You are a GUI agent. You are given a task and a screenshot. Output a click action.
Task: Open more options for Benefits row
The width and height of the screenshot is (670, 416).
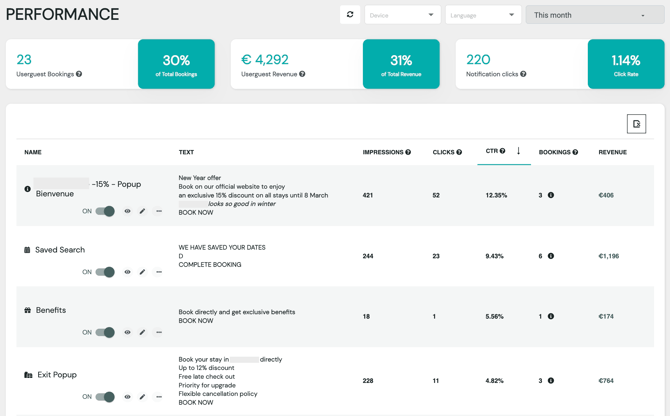point(159,333)
